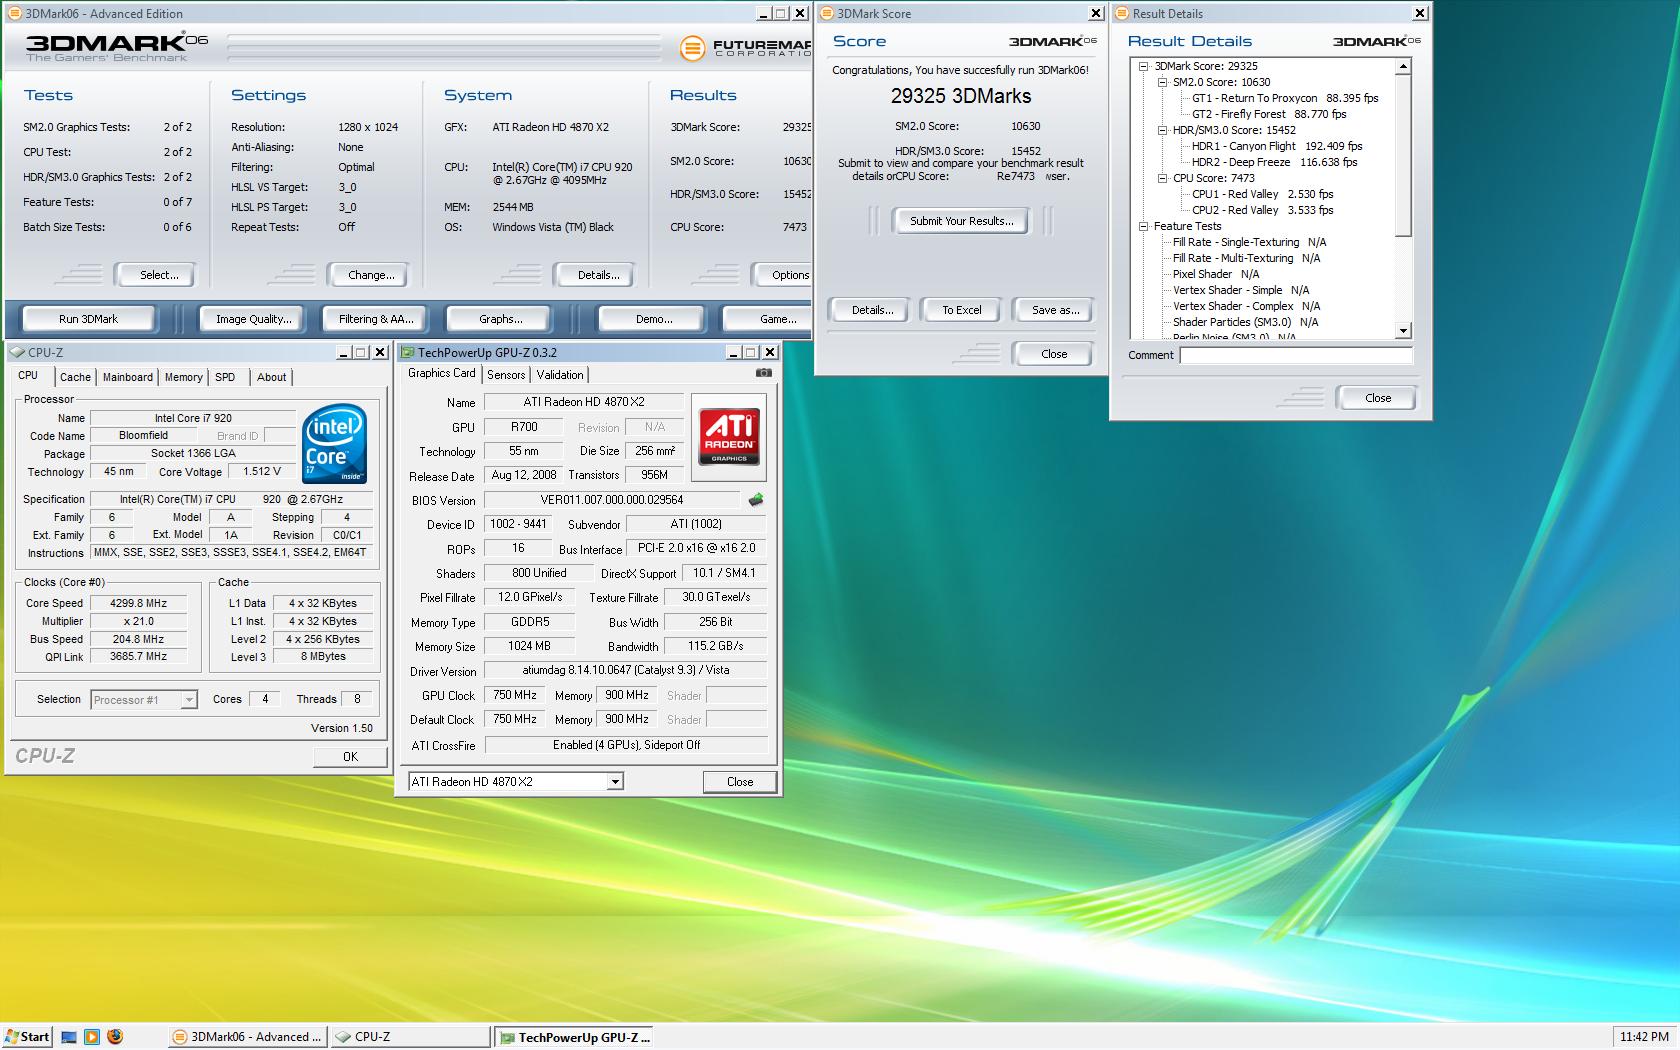Open the Processor selection dropdown in CPU-Z

tap(189, 700)
